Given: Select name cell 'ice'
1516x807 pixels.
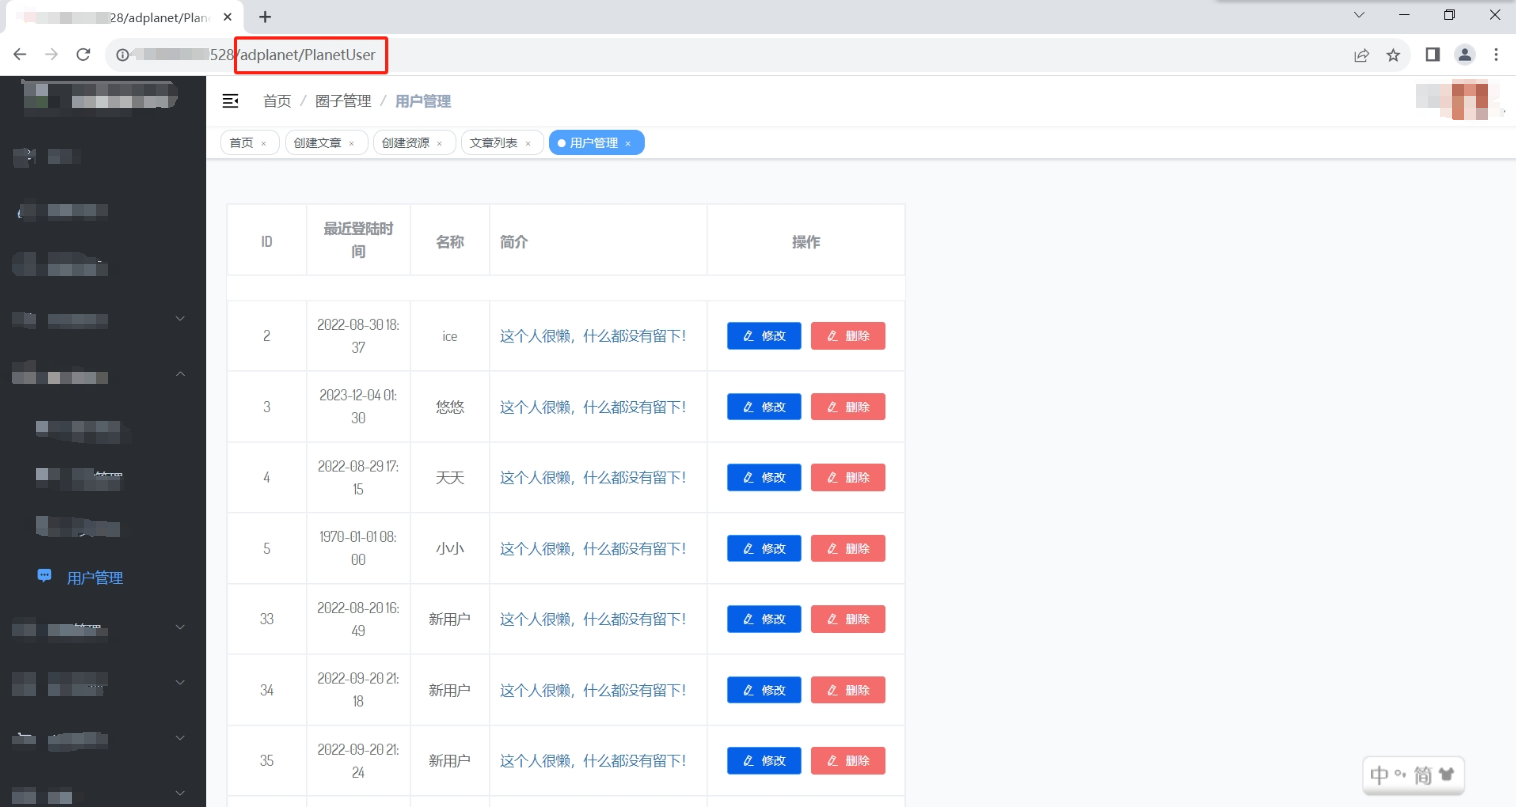Looking at the screenshot, I should [x=450, y=337].
